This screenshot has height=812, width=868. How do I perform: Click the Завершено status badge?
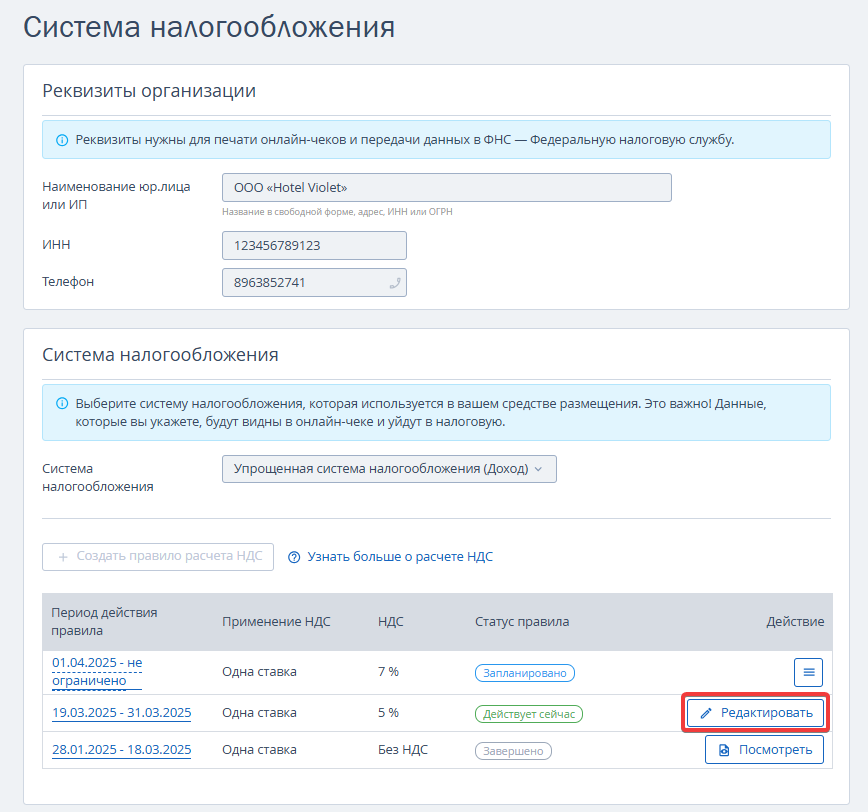point(513,751)
